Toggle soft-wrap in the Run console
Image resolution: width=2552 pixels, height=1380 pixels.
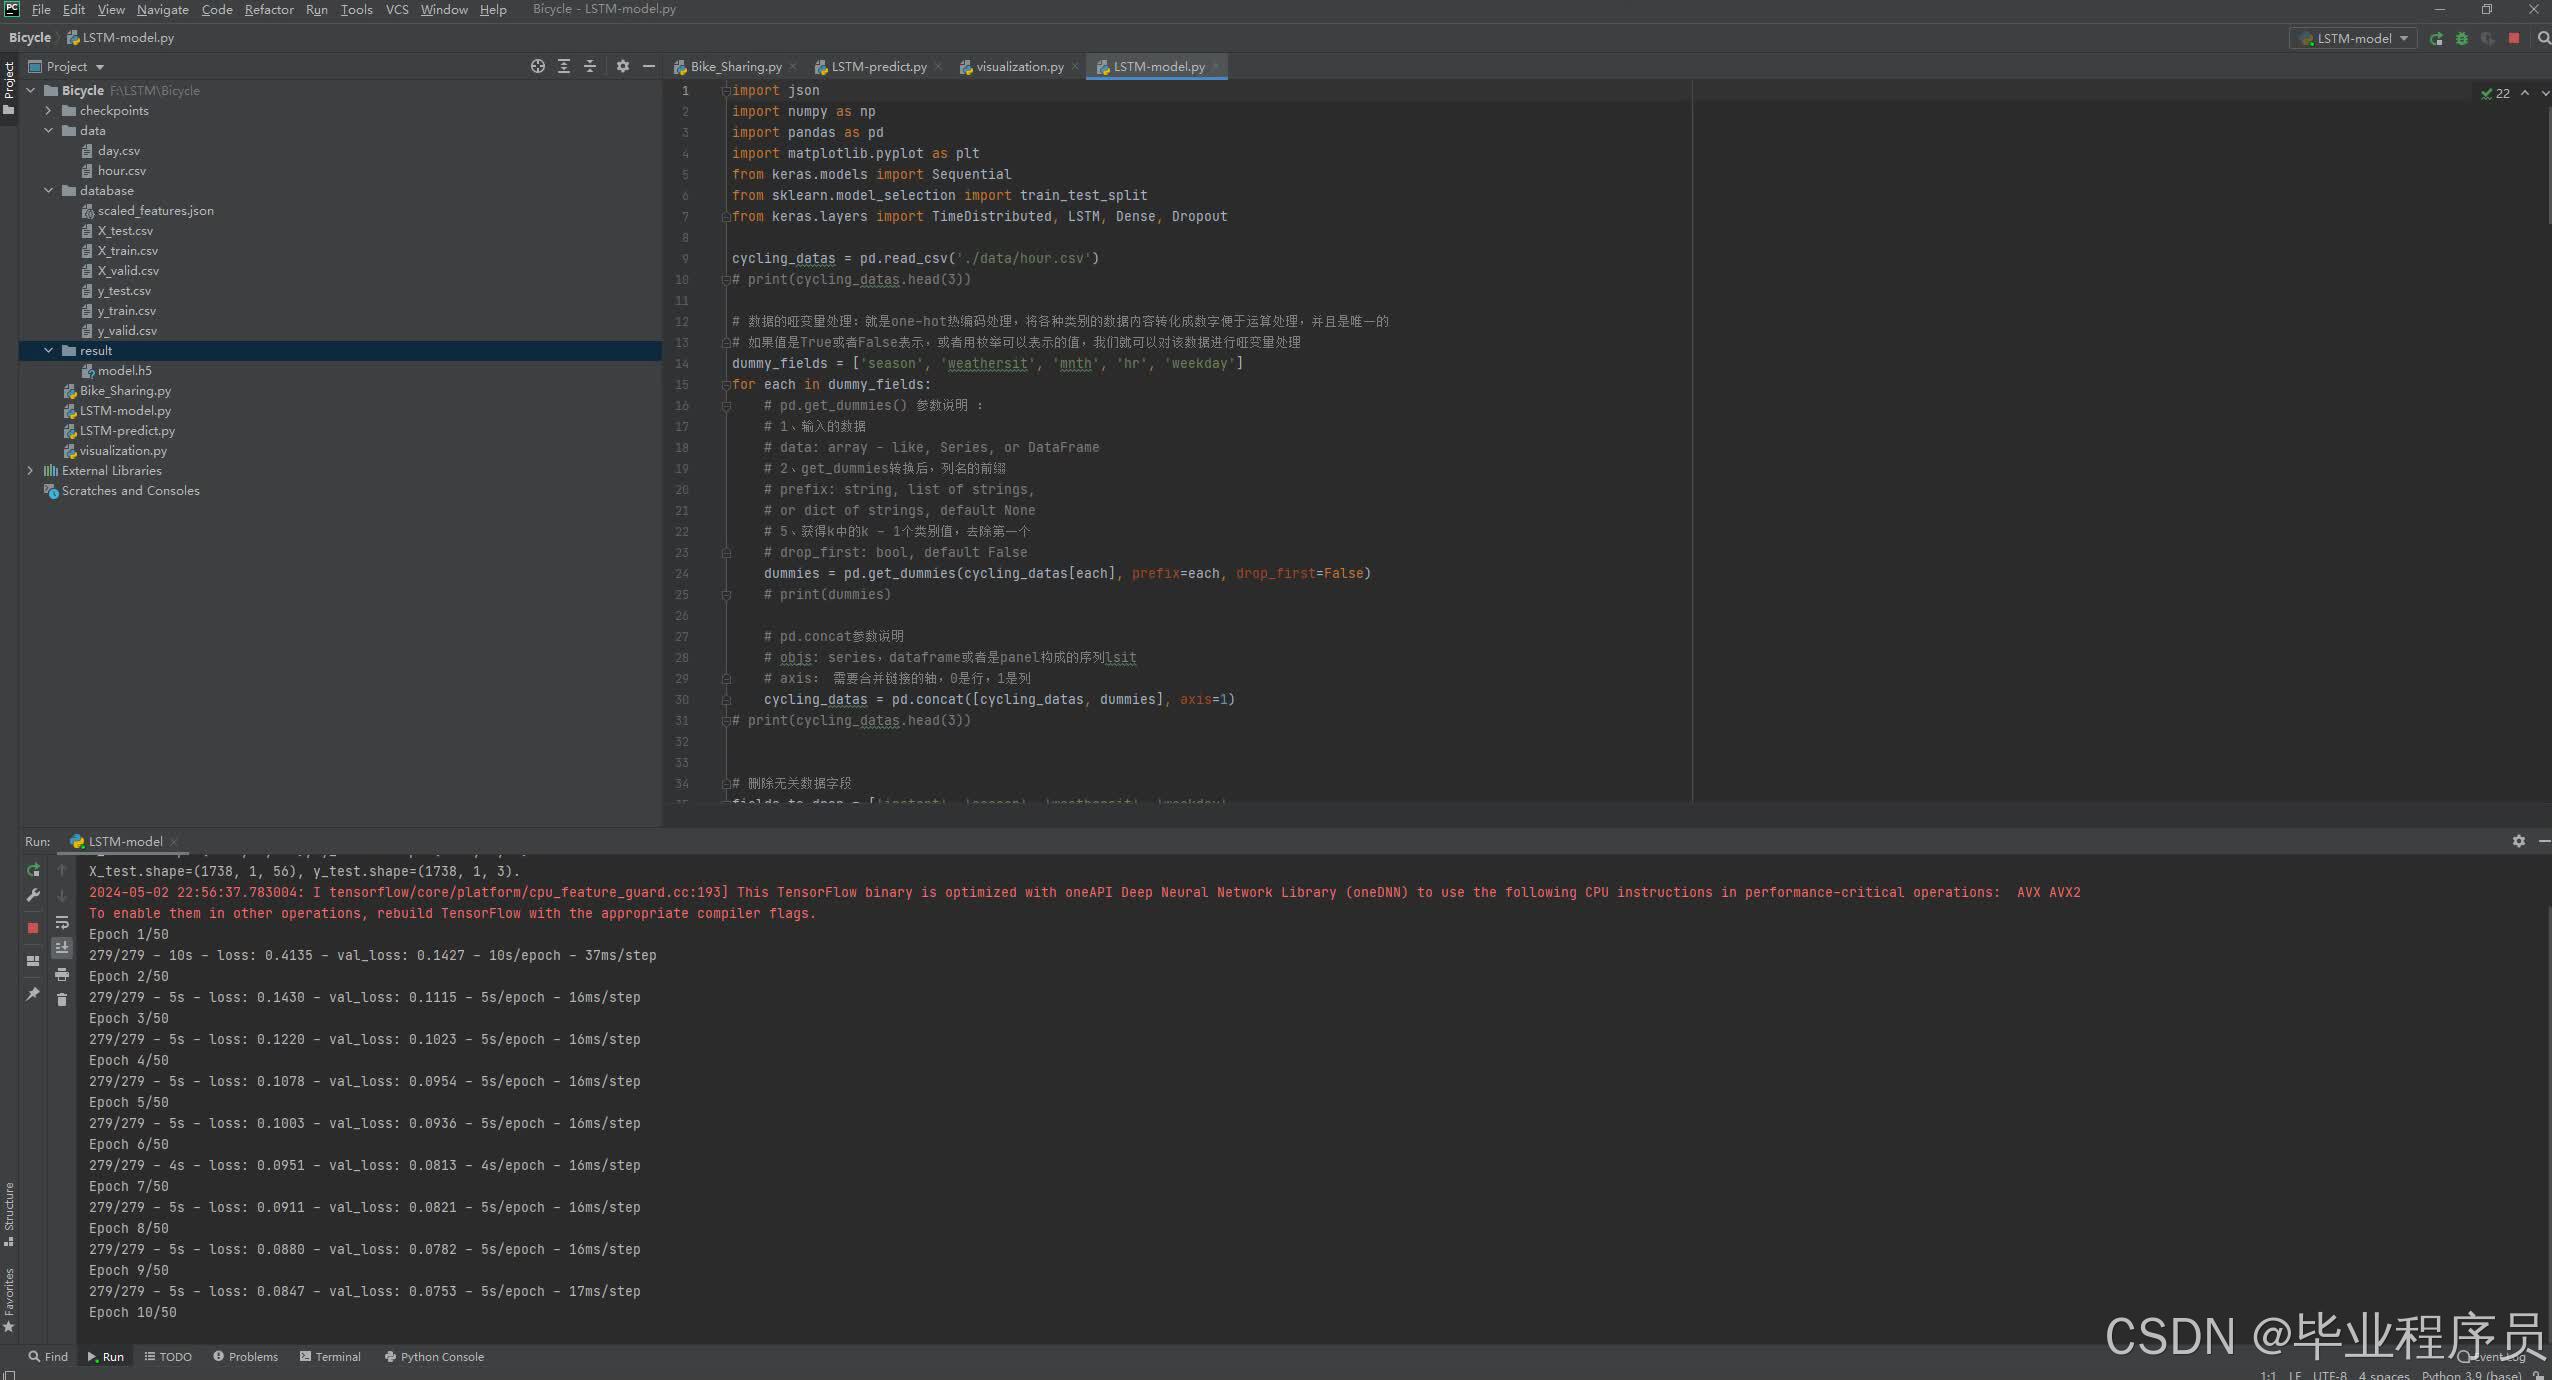[x=62, y=922]
